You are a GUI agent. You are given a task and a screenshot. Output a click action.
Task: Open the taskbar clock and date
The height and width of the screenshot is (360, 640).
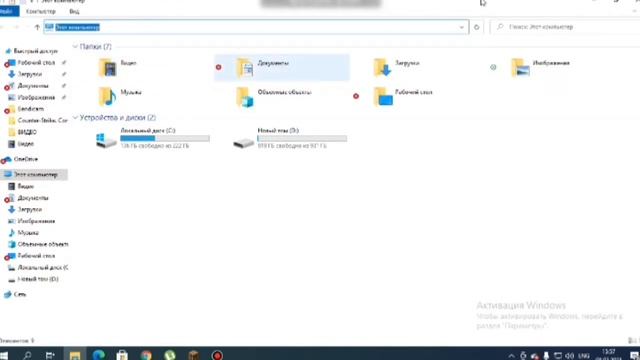(609, 355)
